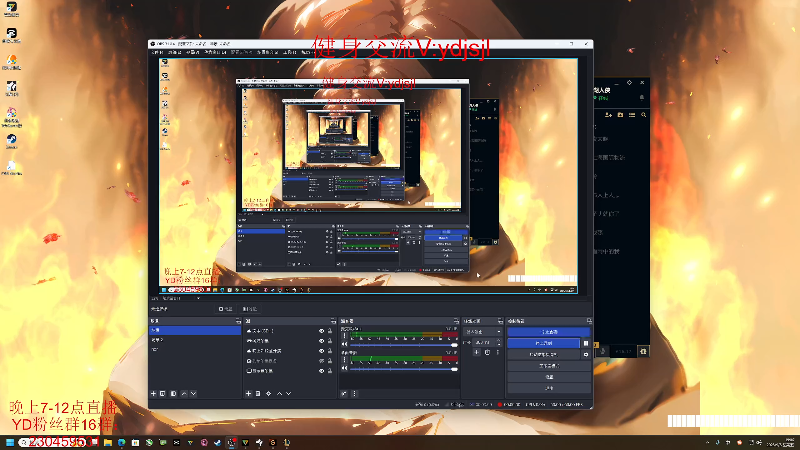
Task: Click search magnifier in right chat window
Action: [x=643, y=115]
